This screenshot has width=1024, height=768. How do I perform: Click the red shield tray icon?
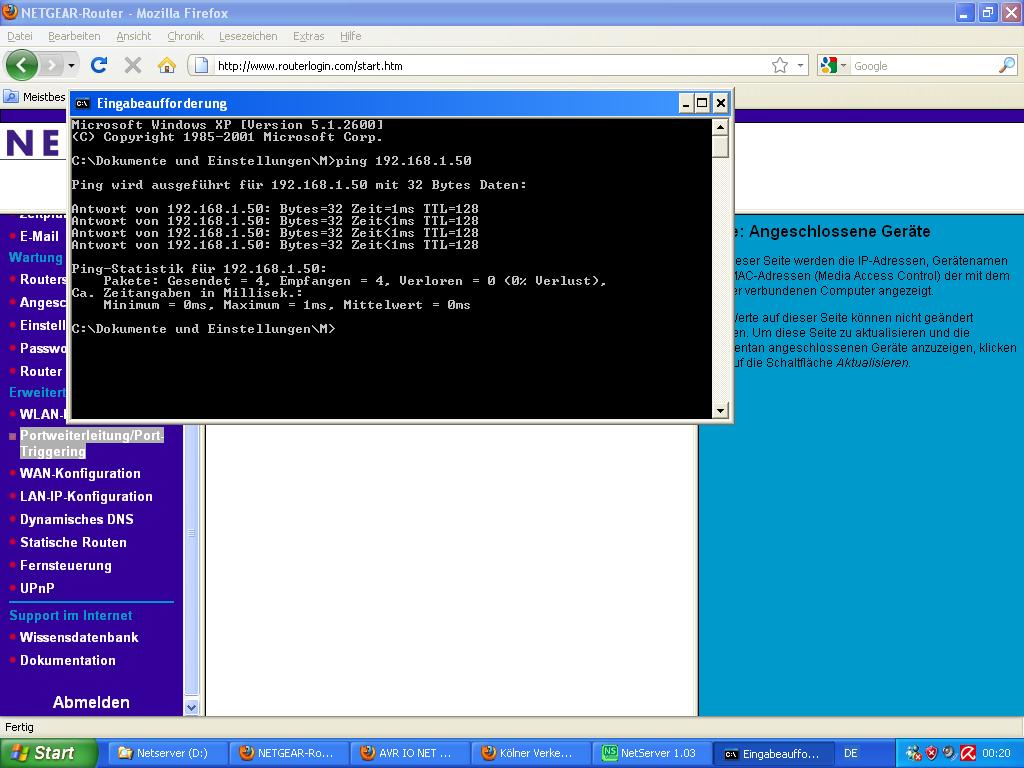pyautogui.click(x=931, y=753)
